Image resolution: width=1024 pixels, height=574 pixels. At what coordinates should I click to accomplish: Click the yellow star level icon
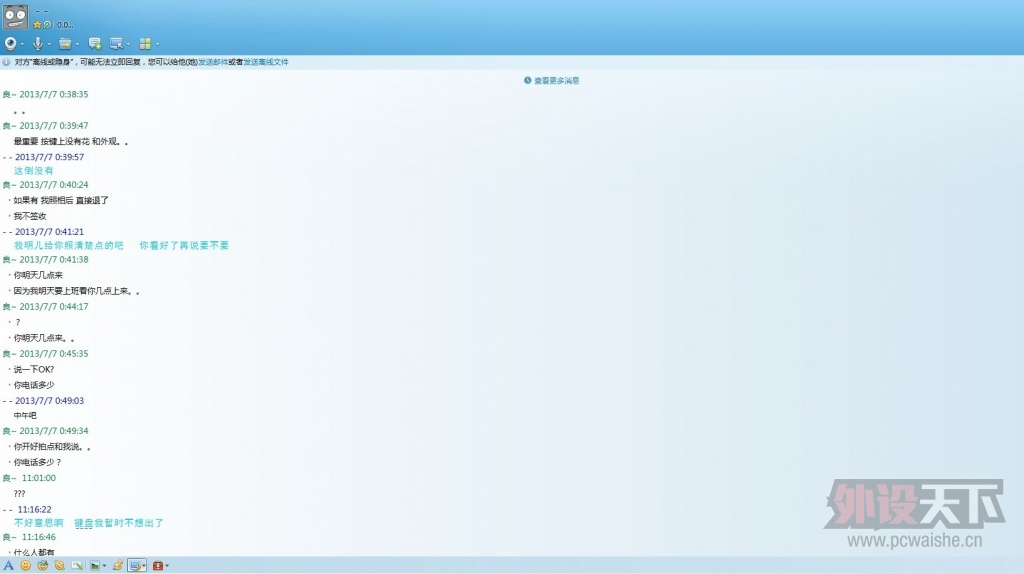coord(37,25)
